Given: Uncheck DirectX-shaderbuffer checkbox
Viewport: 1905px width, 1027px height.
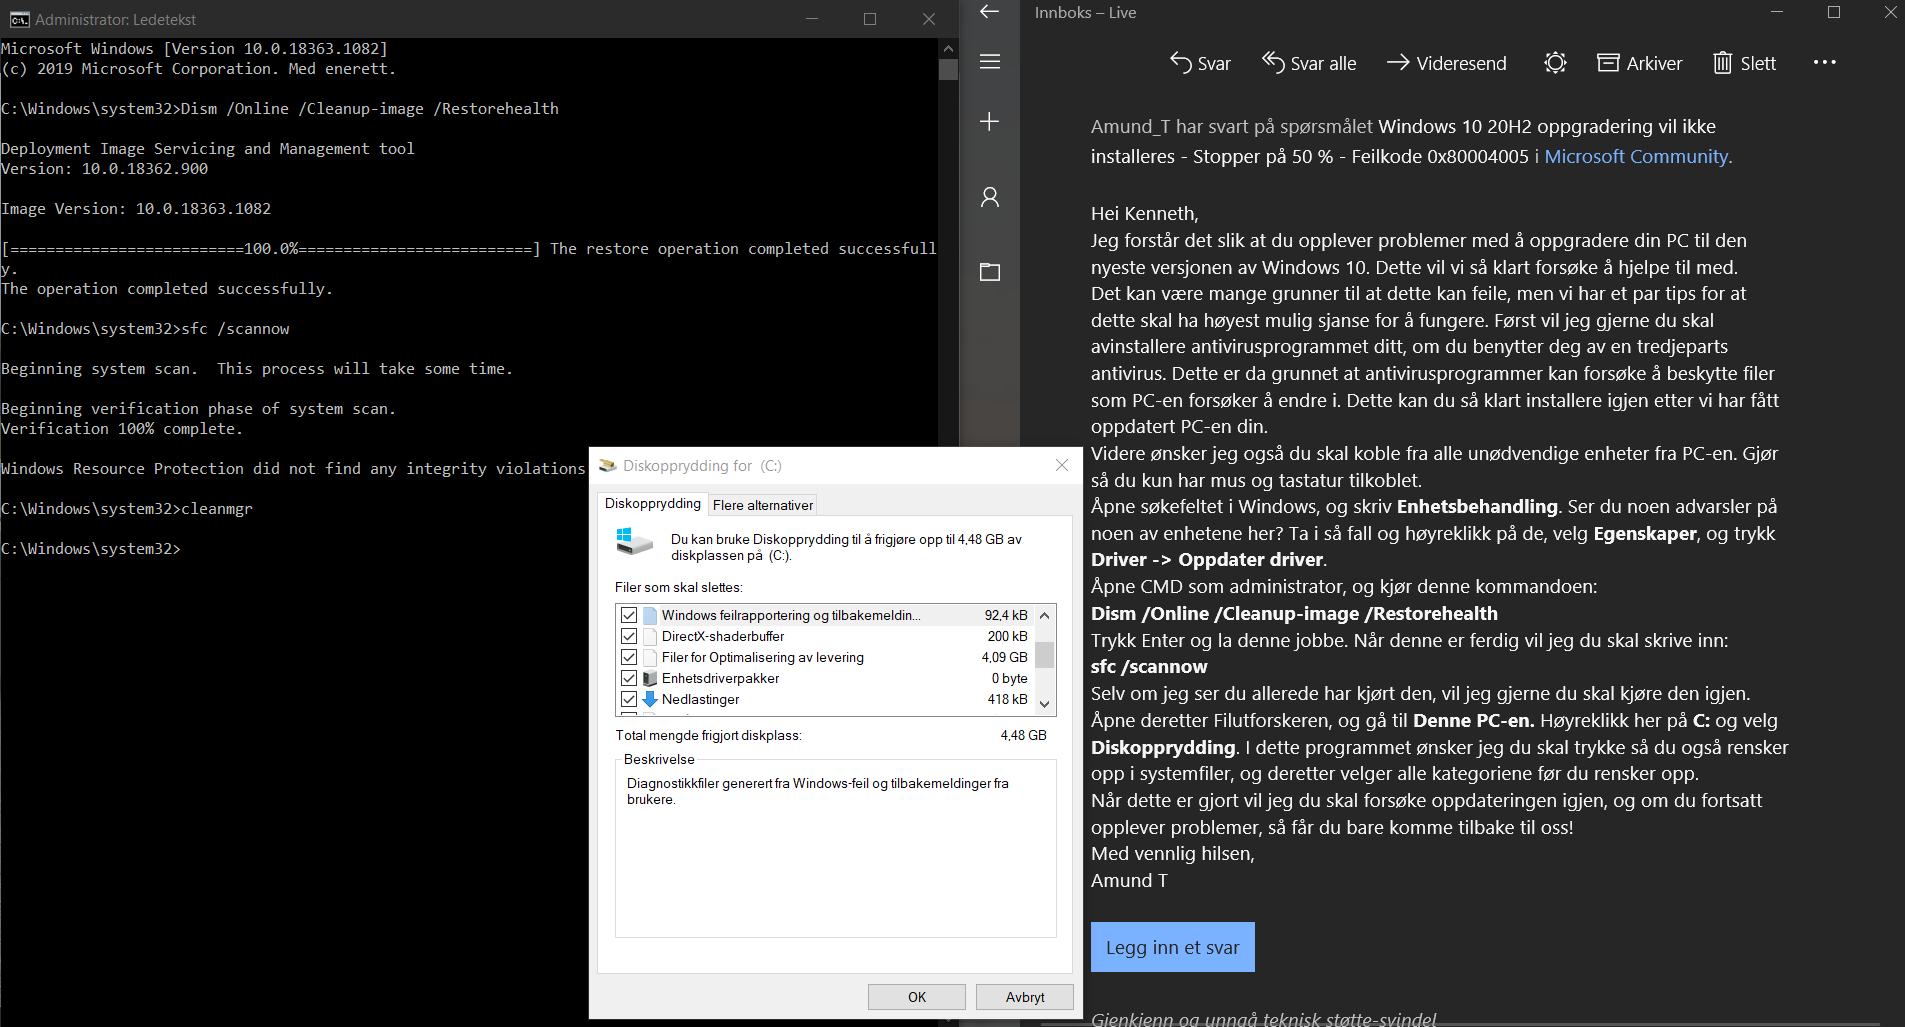Looking at the screenshot, I should click(629, 636).
